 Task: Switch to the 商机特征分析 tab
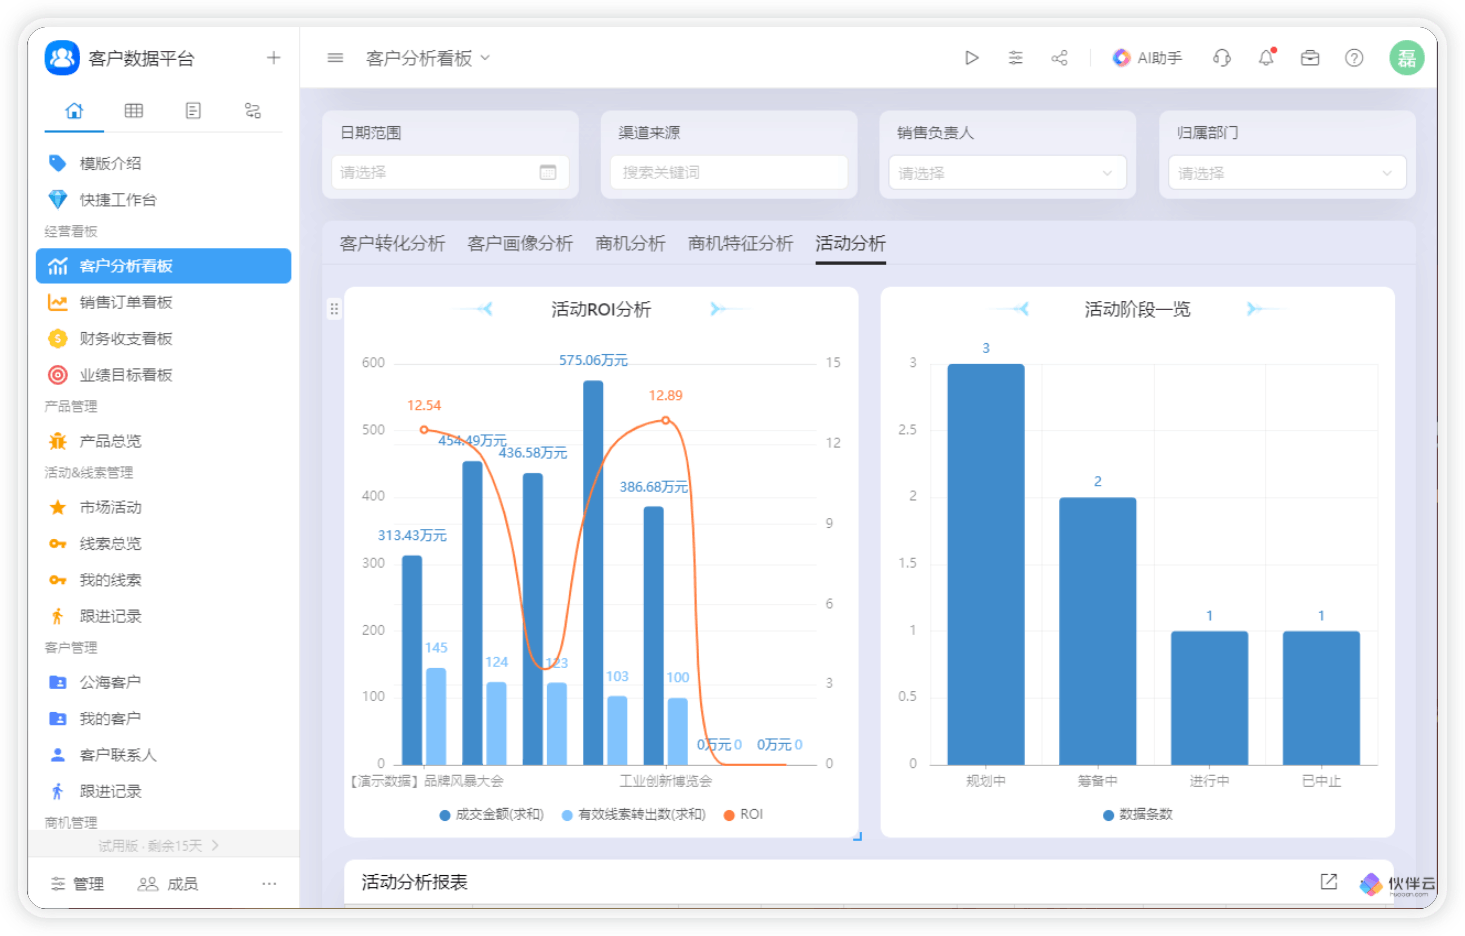740,243
